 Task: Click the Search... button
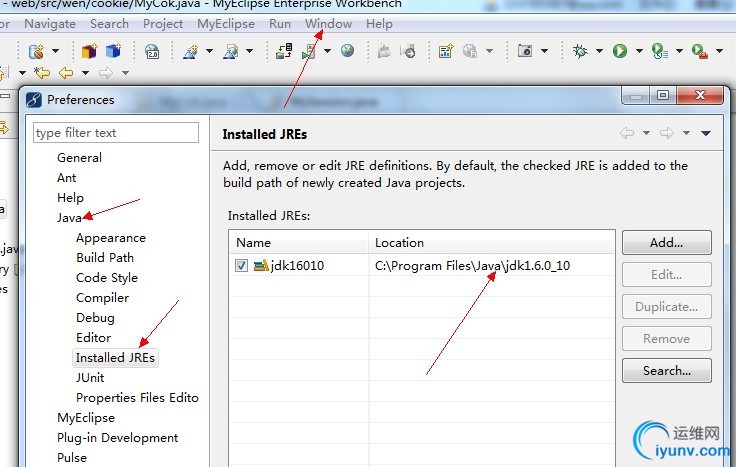click(667, 371)
